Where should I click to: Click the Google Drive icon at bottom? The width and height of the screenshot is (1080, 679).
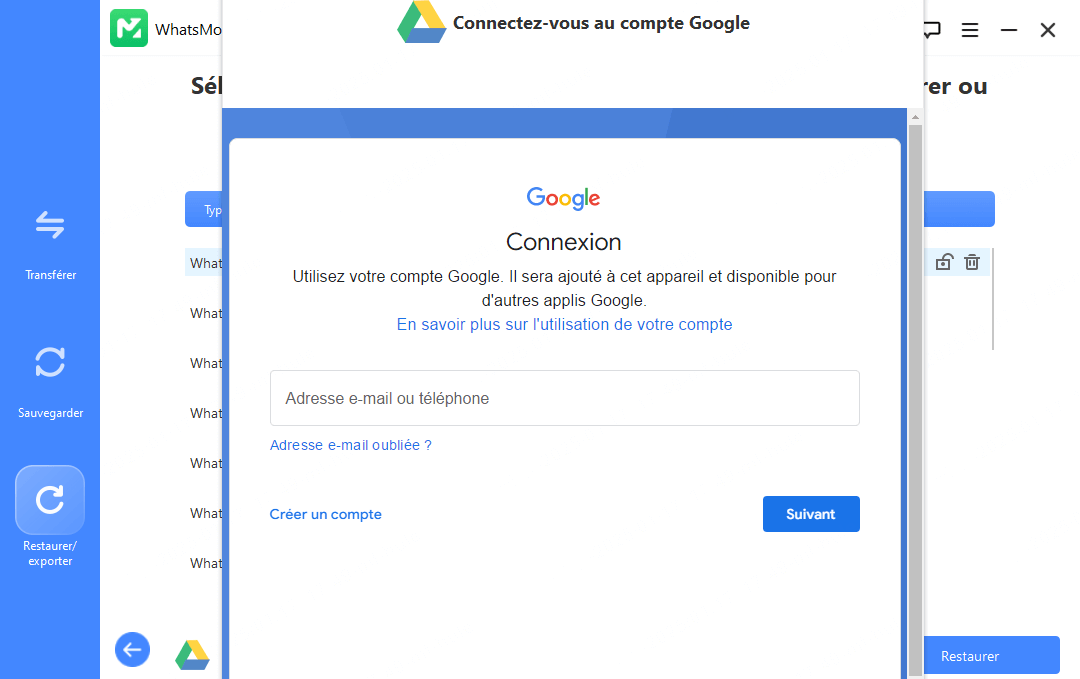click(192, 655)
